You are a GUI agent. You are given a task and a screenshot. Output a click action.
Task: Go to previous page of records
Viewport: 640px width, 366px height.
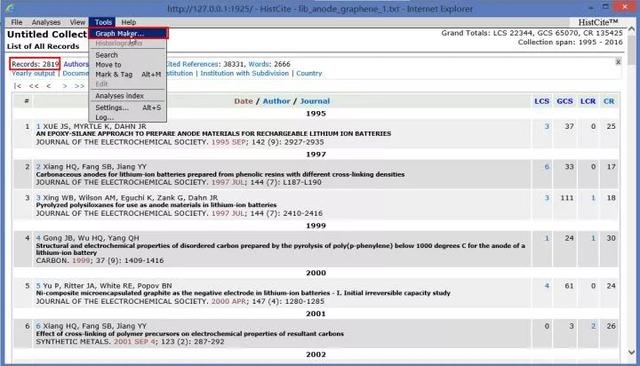click(x=49, y=86)
